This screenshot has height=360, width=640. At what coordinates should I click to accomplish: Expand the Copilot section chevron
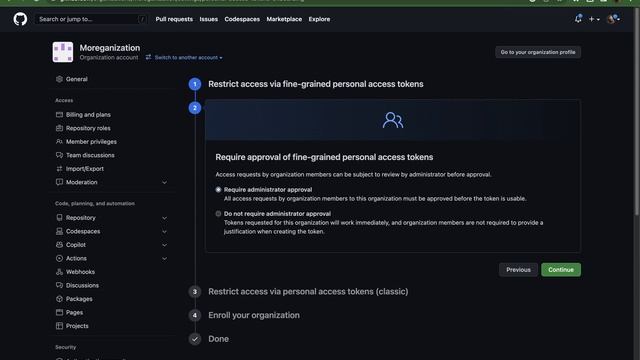(164, 245)
